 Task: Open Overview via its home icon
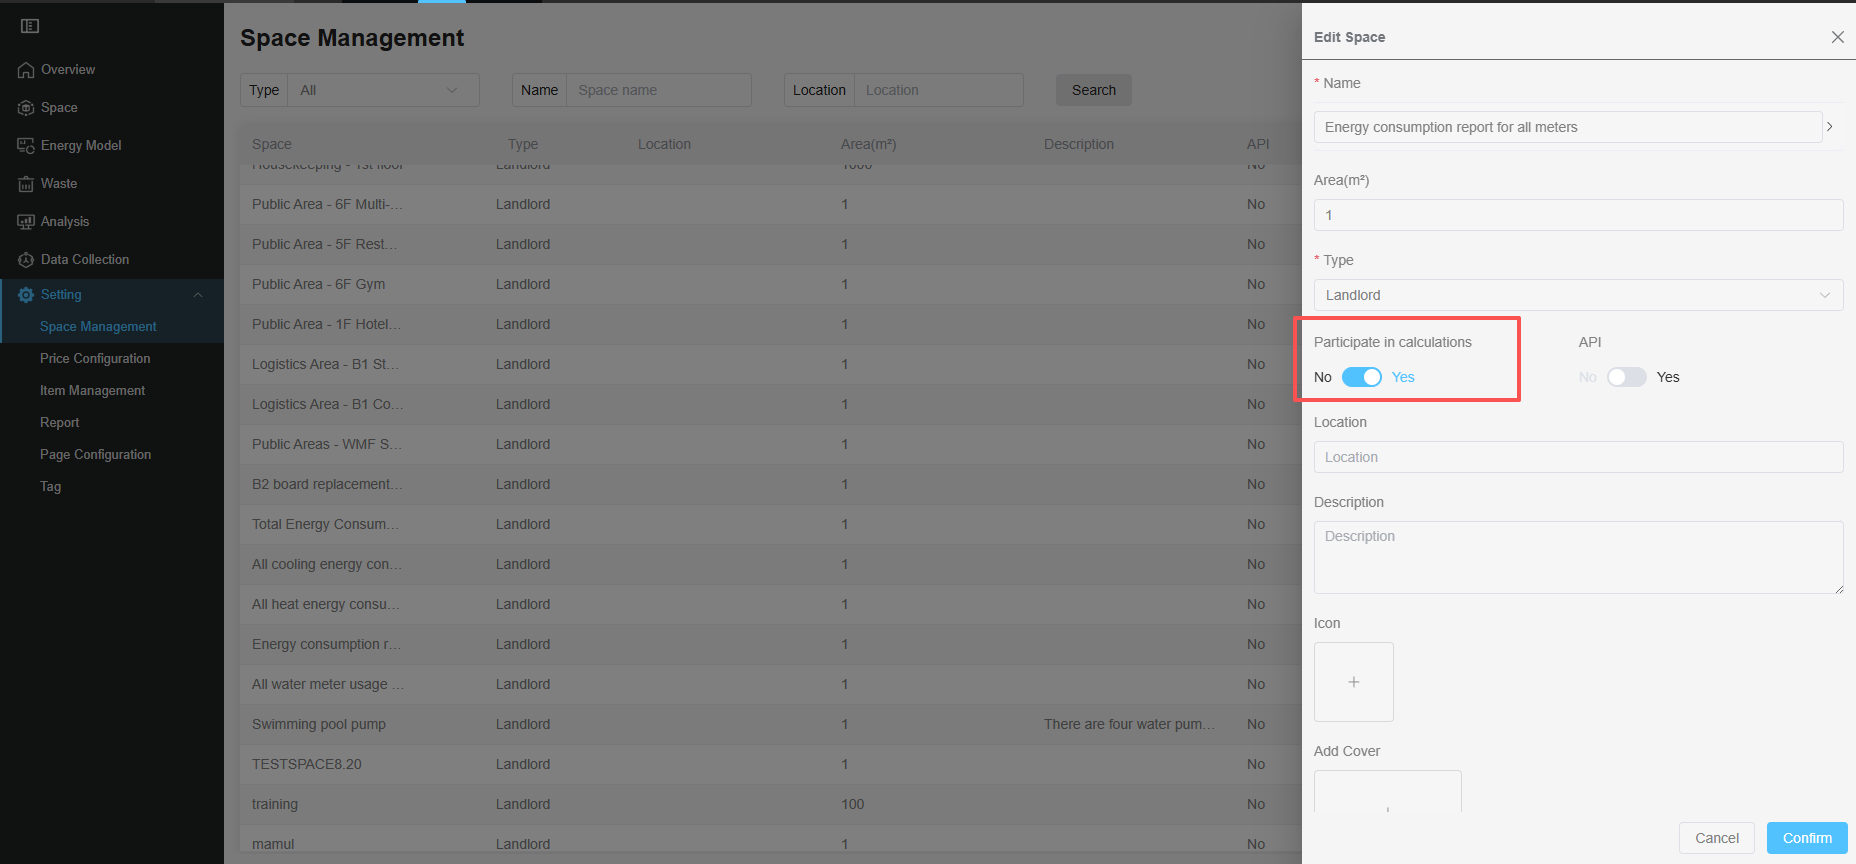26,70
